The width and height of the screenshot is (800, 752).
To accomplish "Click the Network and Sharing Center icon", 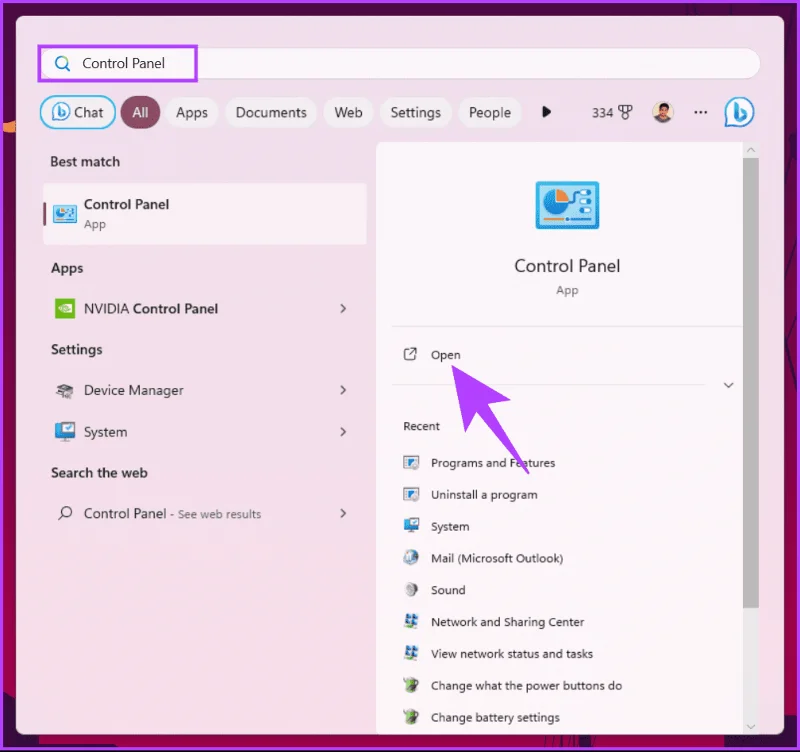I will 411,621.
